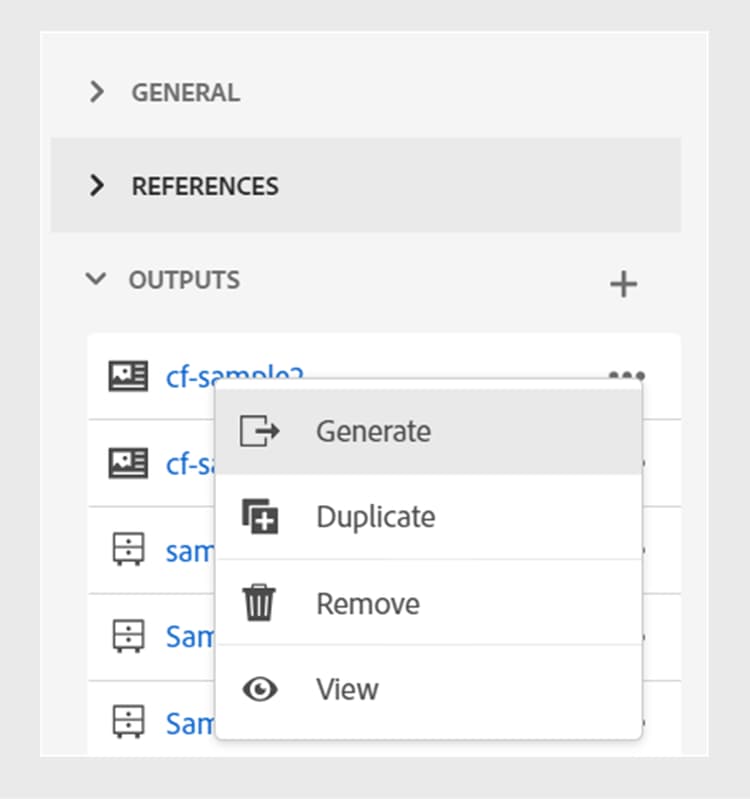The height and width of the screenshot is (799, 750).
Task: Click the View eye icon
Action: click(x=260, y=690)
